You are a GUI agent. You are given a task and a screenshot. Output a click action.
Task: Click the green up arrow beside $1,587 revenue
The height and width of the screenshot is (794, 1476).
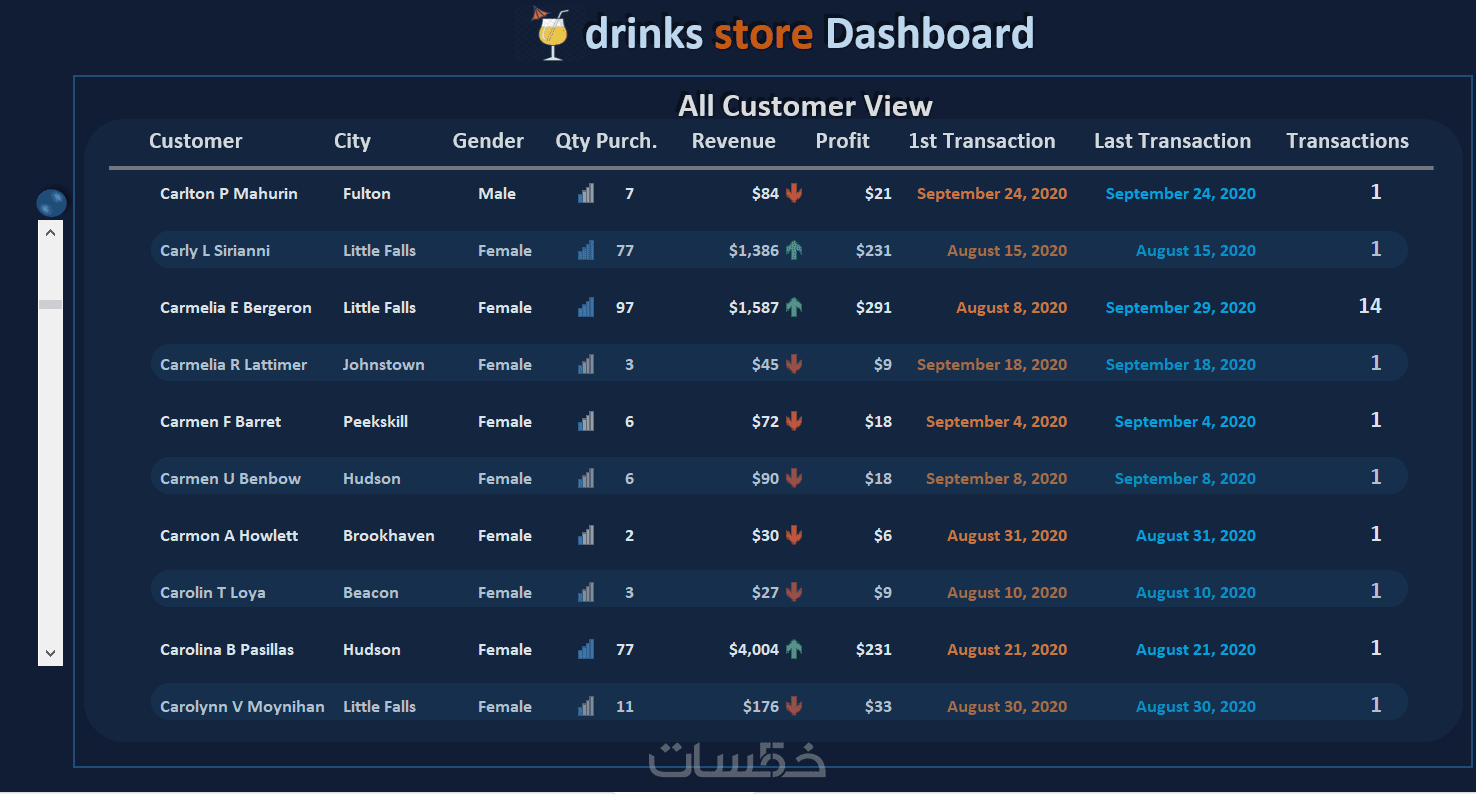pyautogui.click(x=794, y=307)
